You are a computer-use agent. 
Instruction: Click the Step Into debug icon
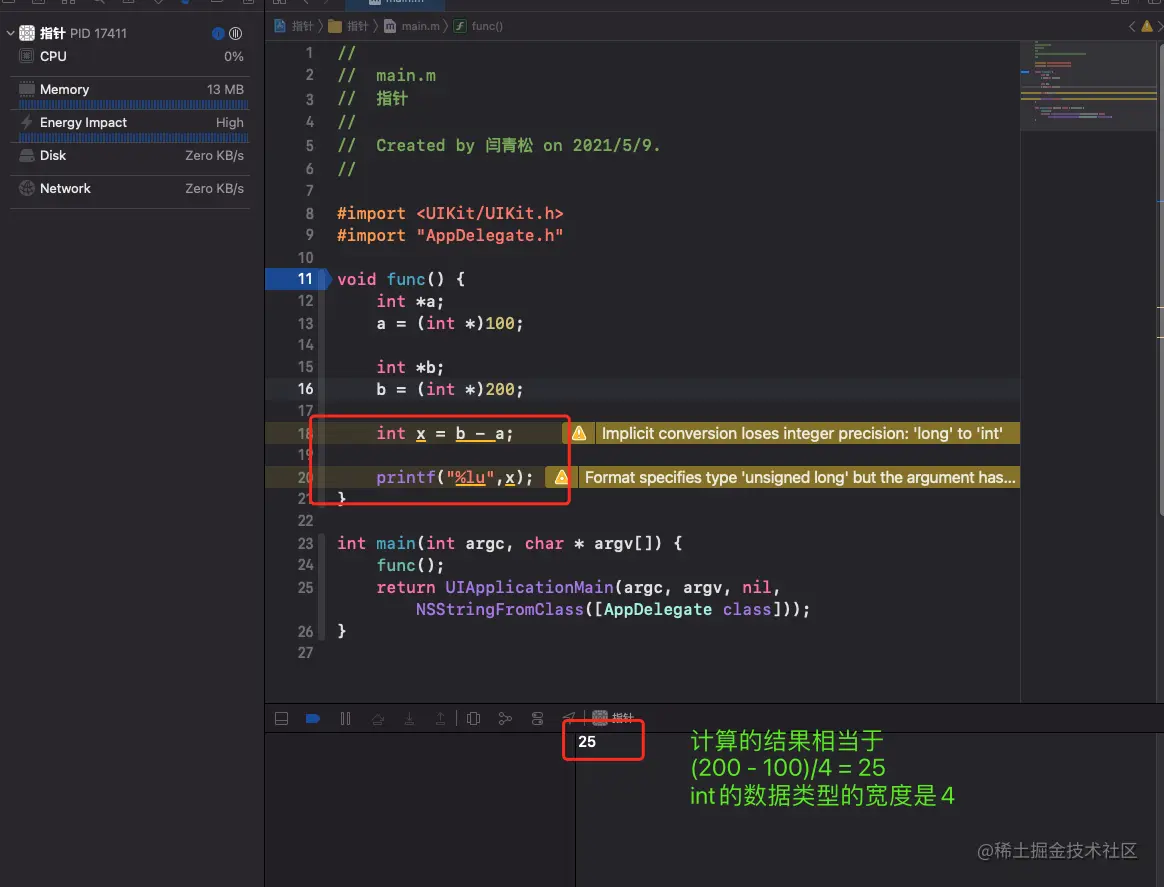pos(409,719)
